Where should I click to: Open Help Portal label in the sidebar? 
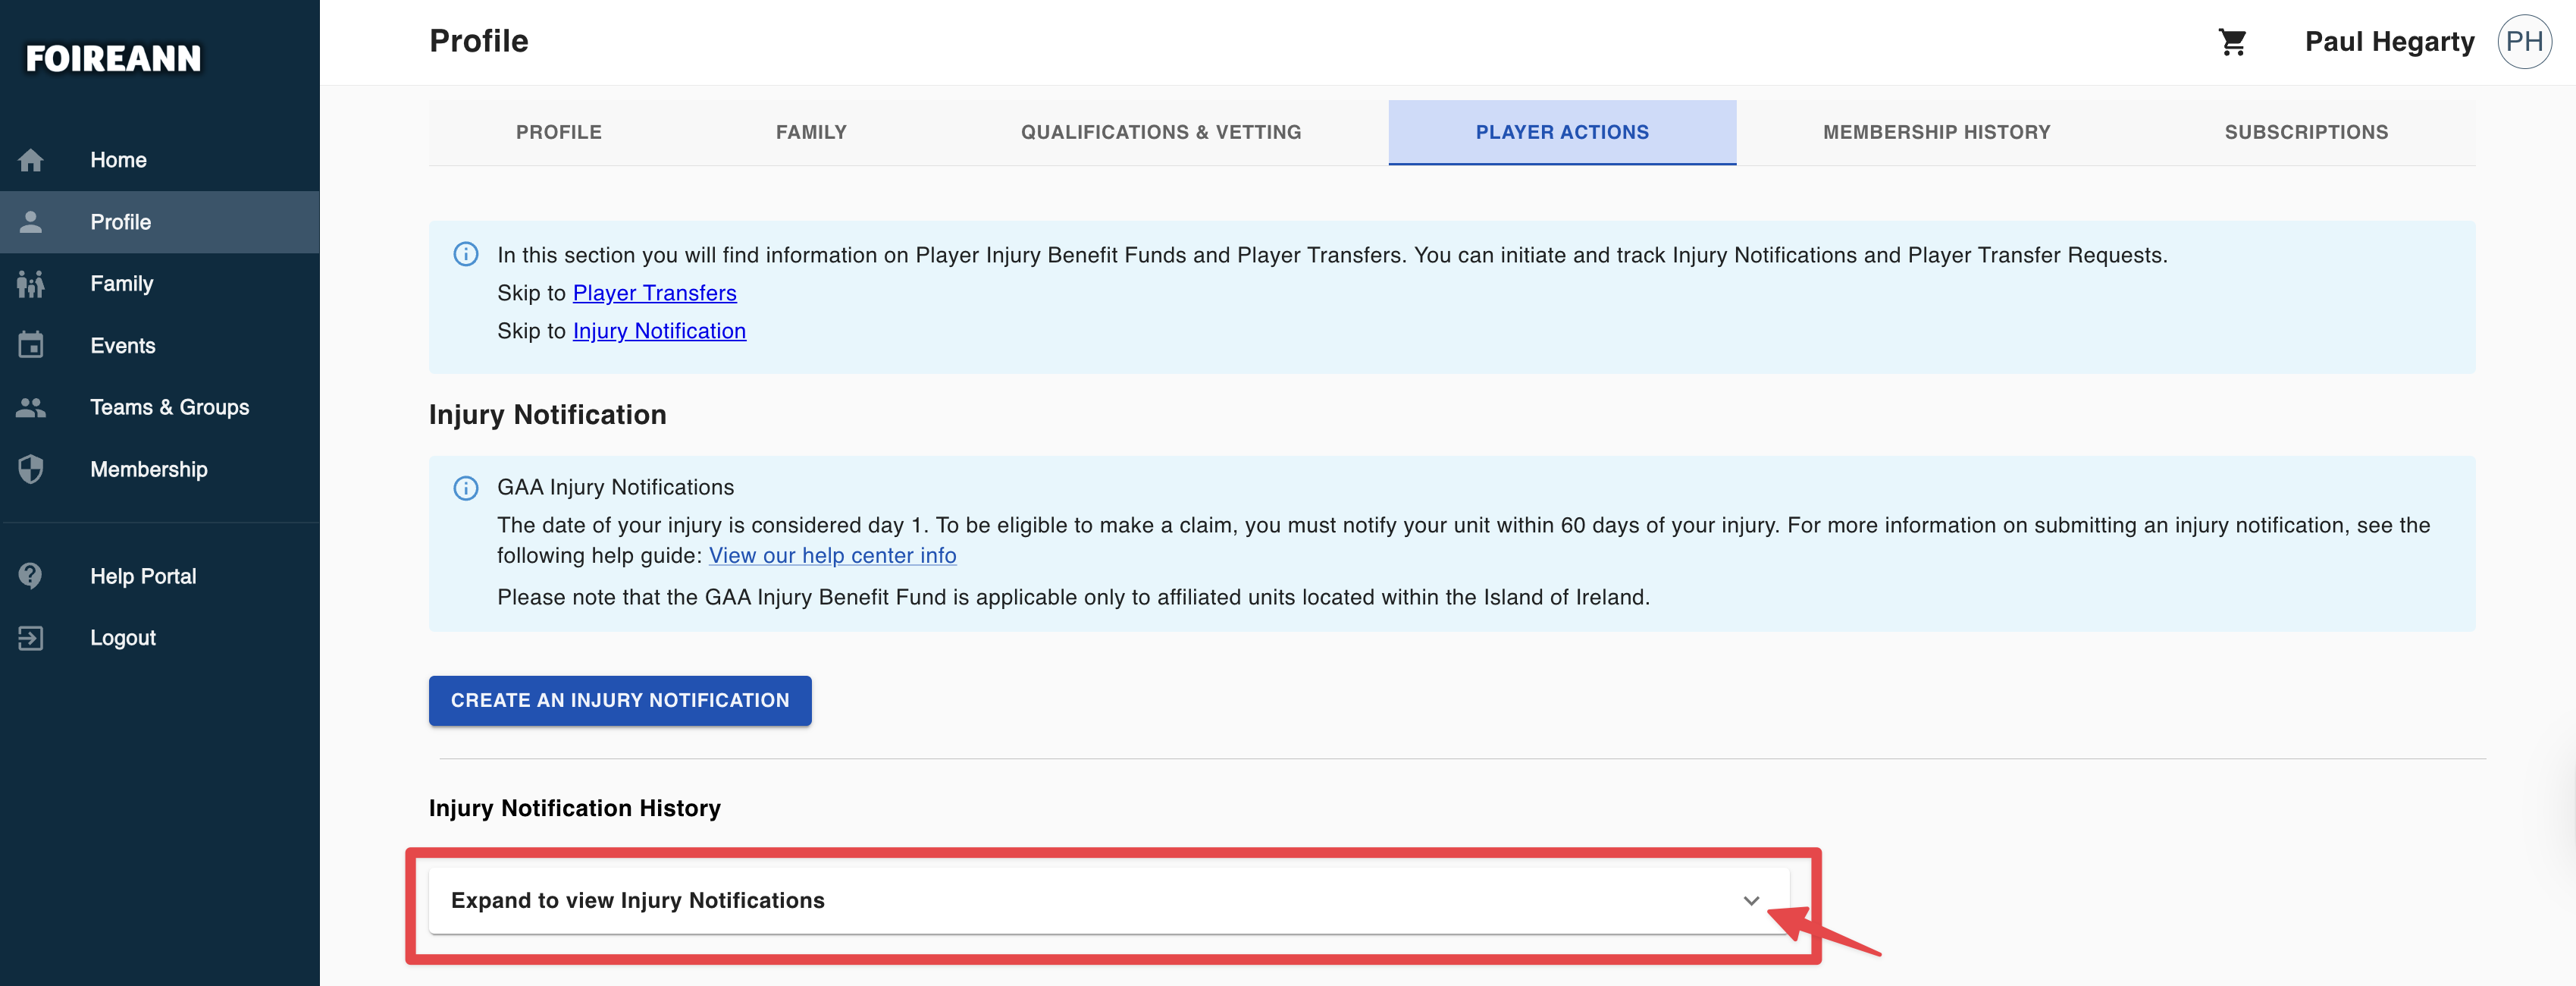[x=143, y=576]
